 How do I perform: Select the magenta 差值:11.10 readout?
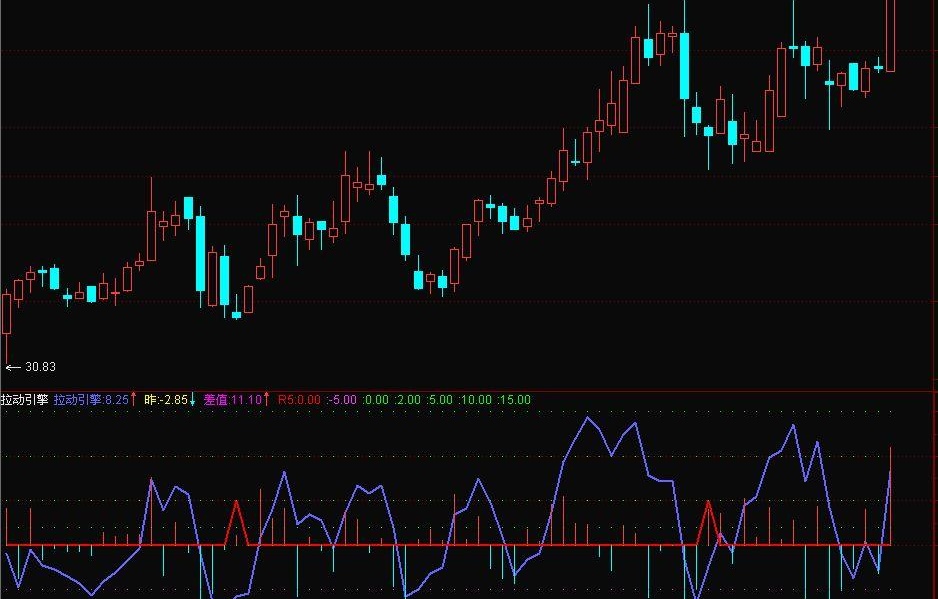point(233,400)
